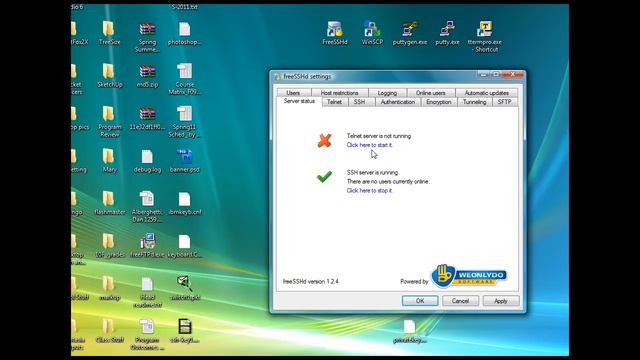Viewport: 640px width, 360px height.
Task: Click the green checkmark SSH status icon
Action: click(324, 176)
